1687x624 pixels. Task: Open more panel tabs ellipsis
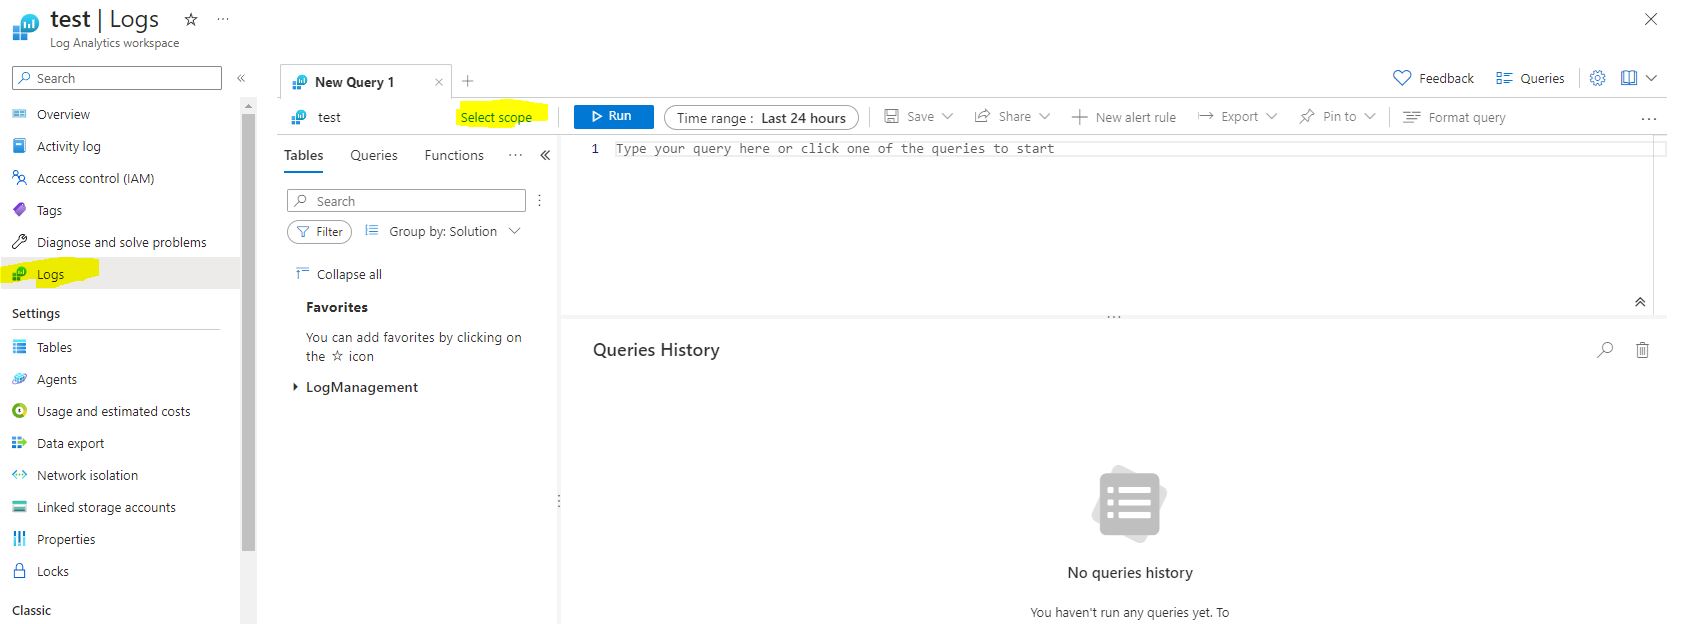(x=515, y=155)
